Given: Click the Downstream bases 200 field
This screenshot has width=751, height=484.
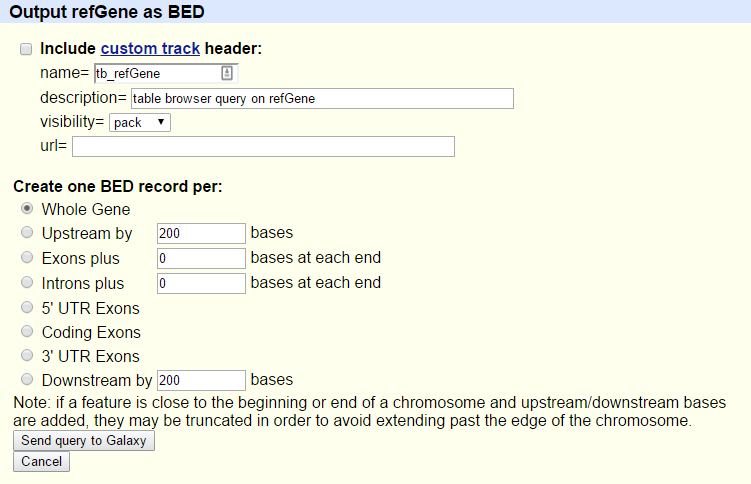Looking at the screenshot, I should pos(201,380).
